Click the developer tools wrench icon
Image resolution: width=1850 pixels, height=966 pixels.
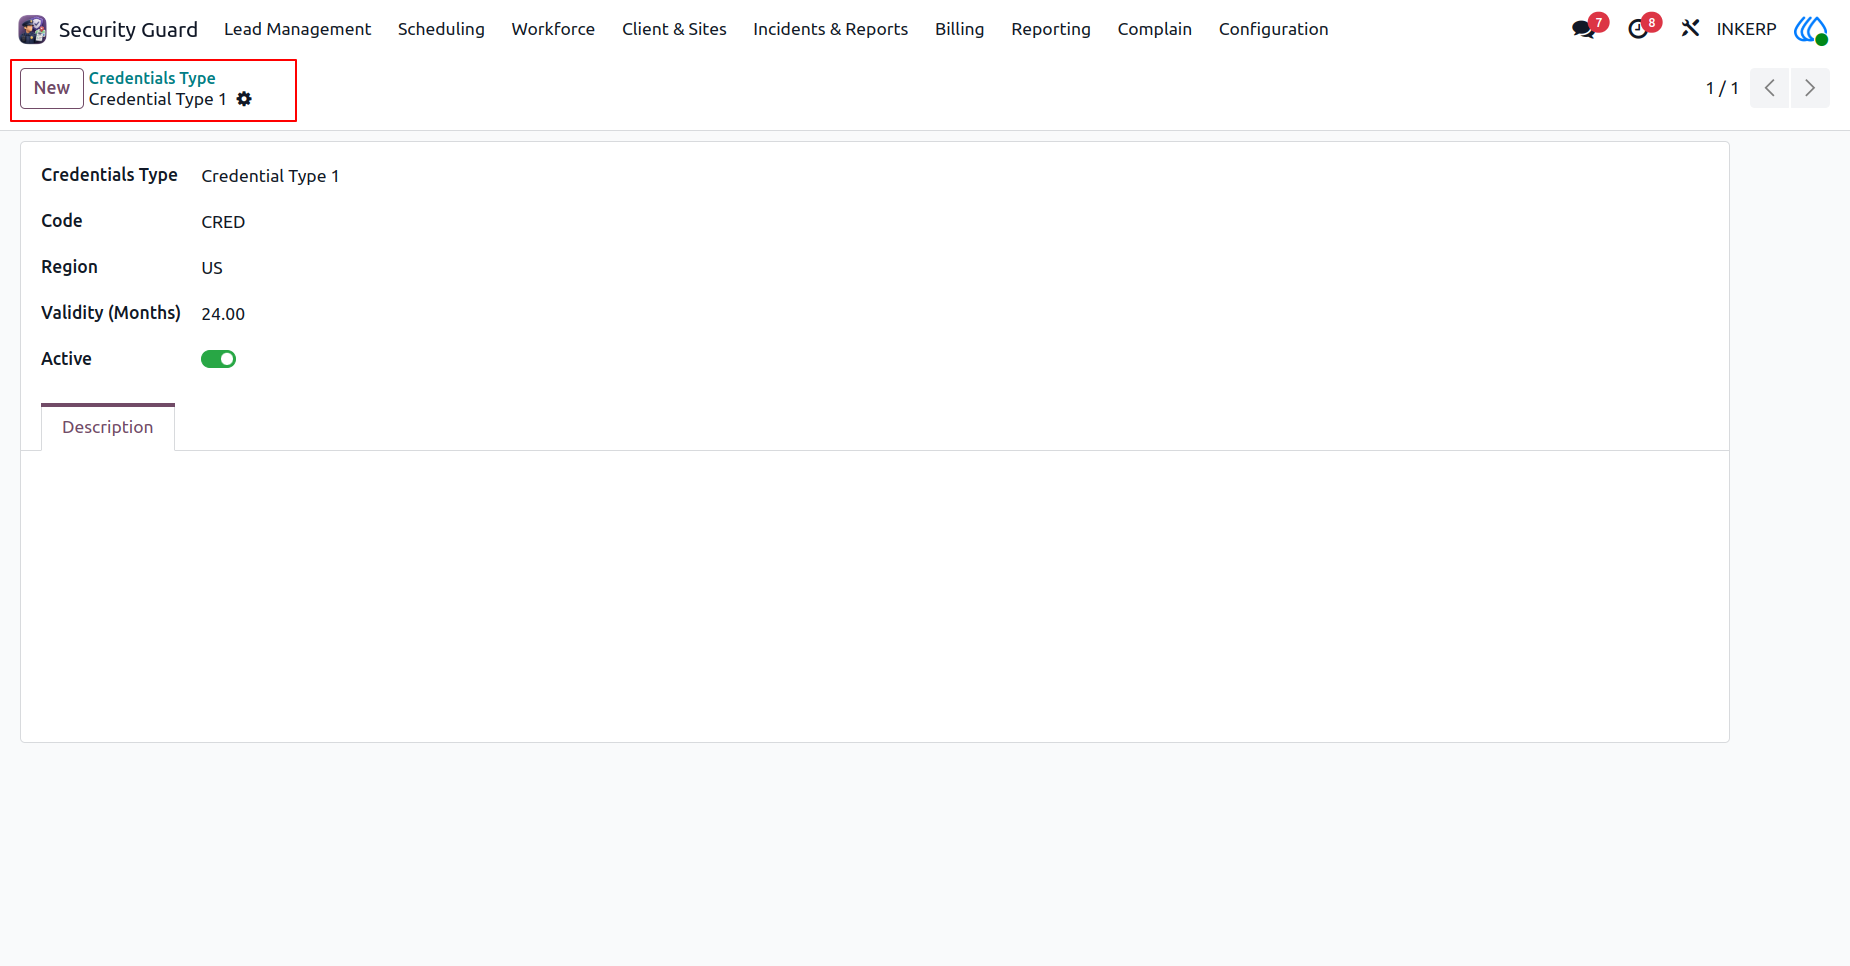(1690, 29)
